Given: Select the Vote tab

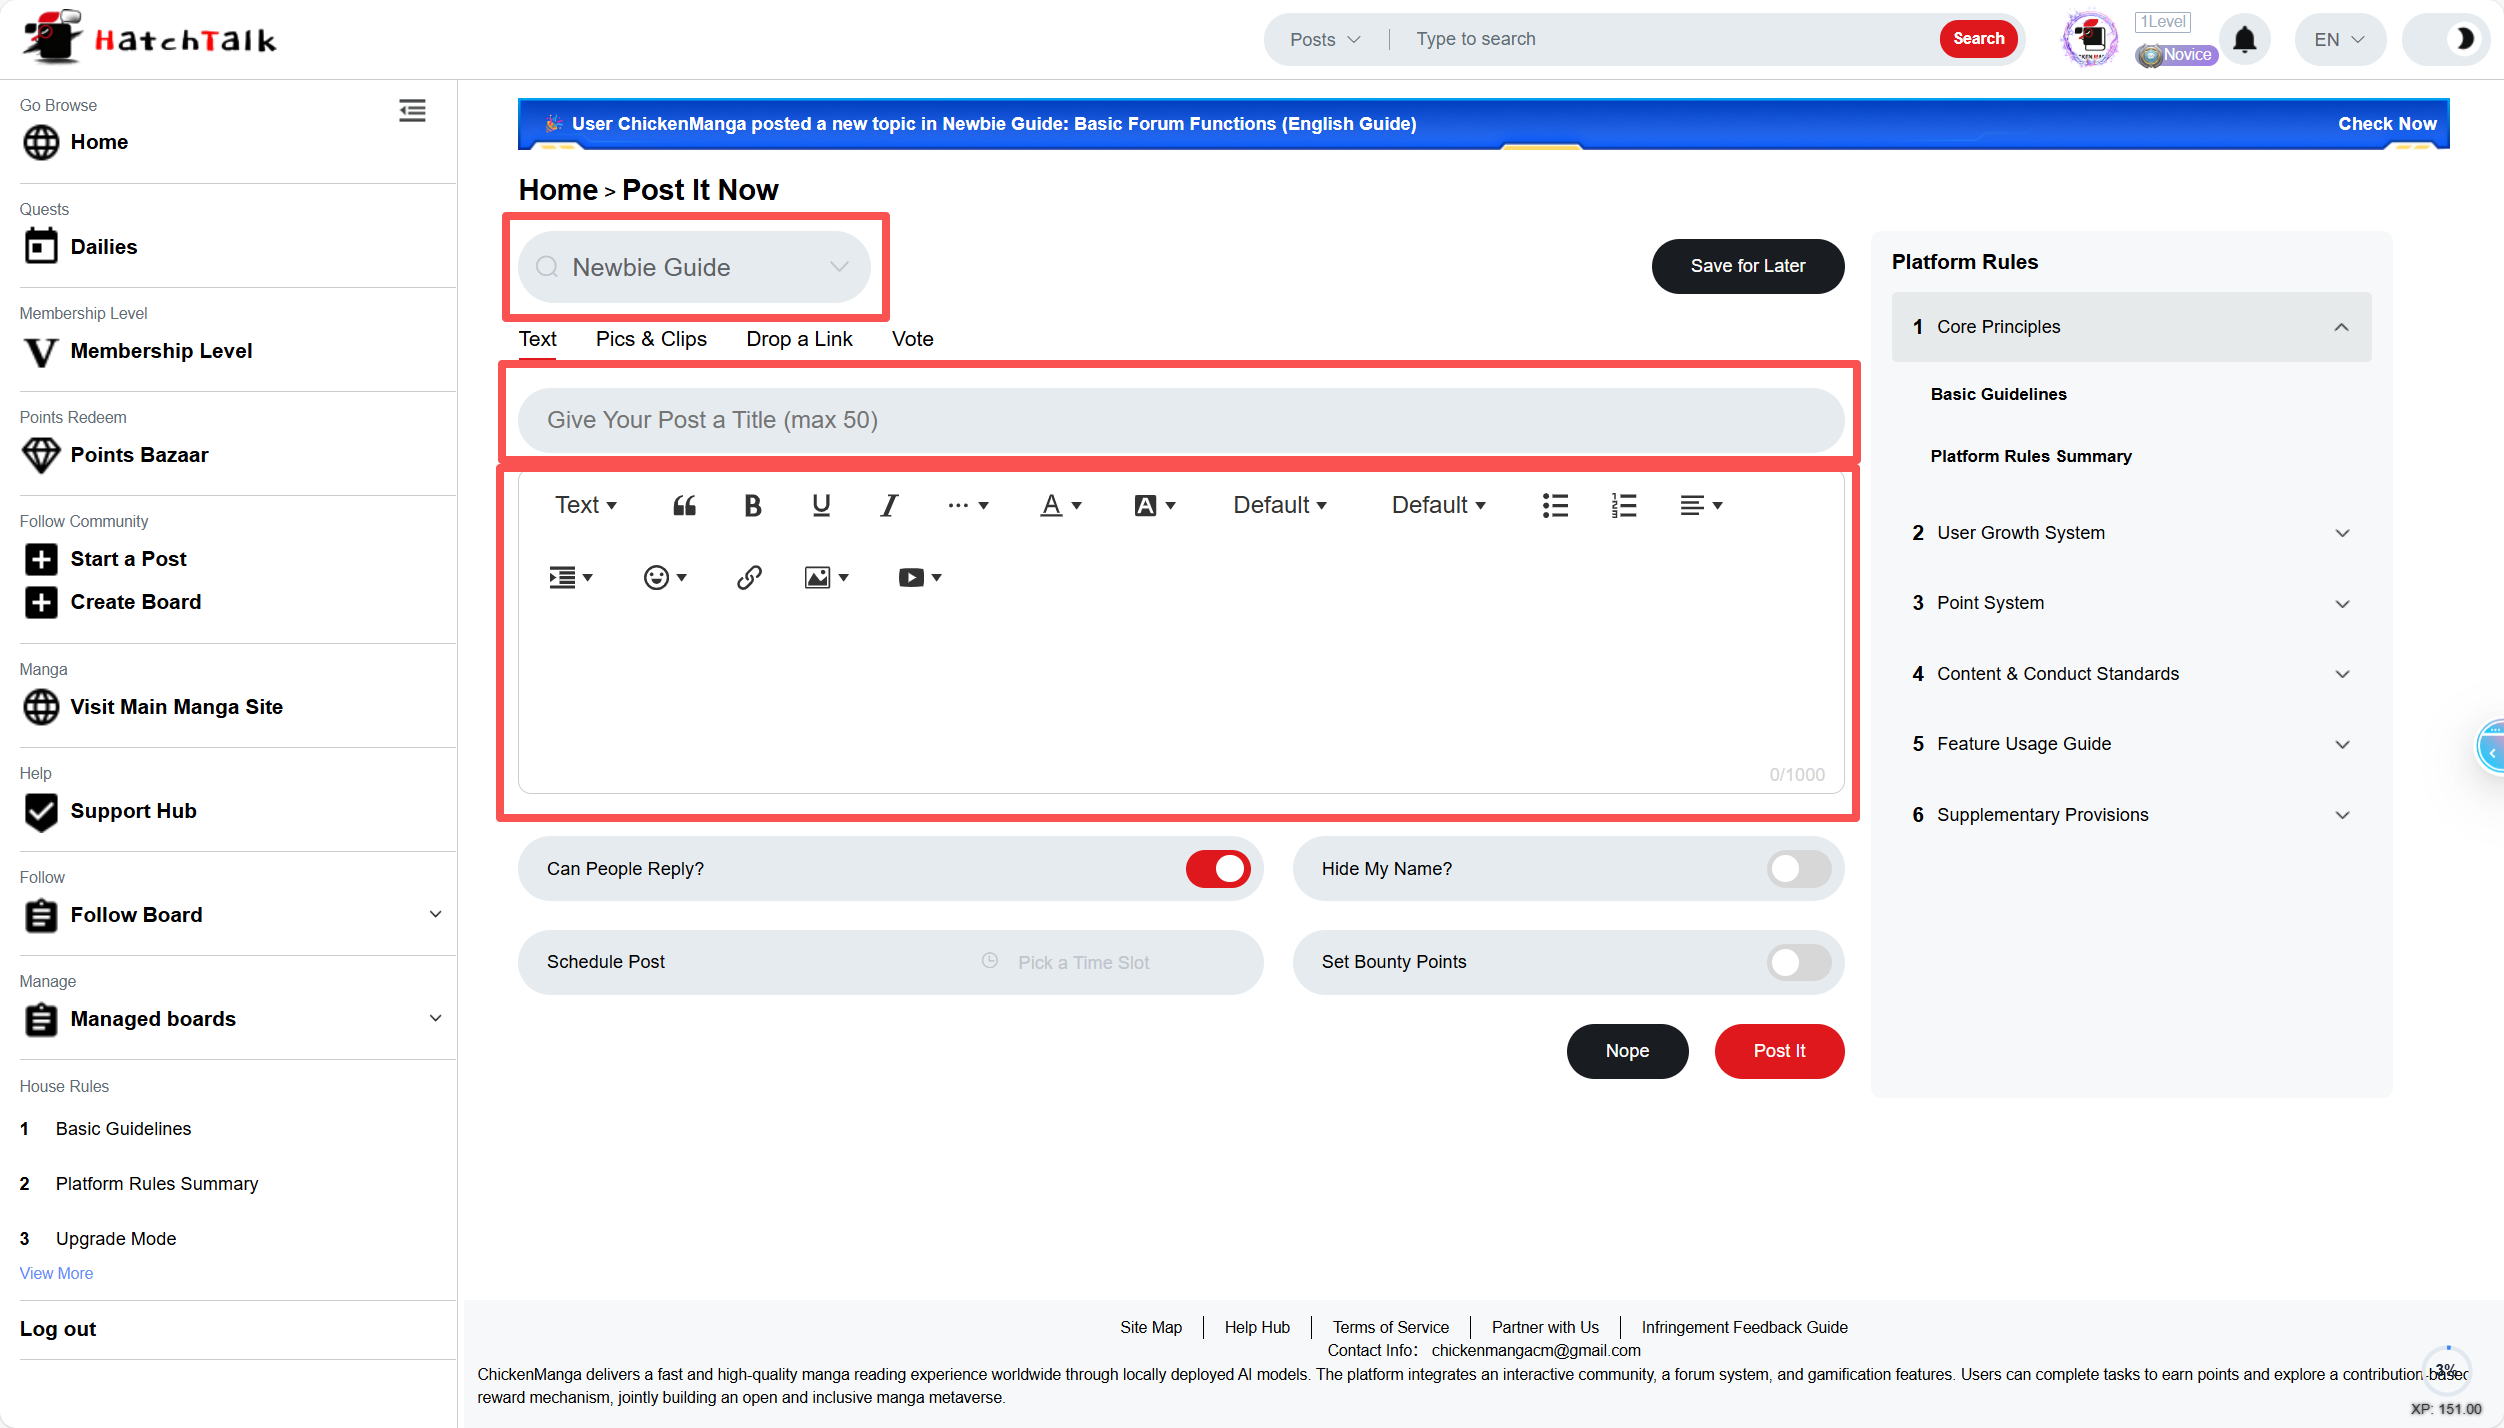Looking at the screenshot, I should click(912, 339).
